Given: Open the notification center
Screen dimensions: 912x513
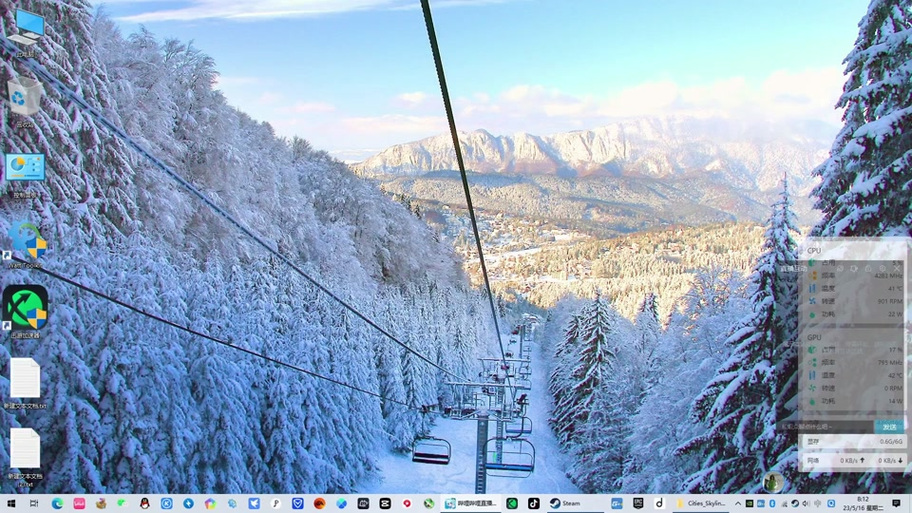Looking at the screenshot, I should click(896, 504).
